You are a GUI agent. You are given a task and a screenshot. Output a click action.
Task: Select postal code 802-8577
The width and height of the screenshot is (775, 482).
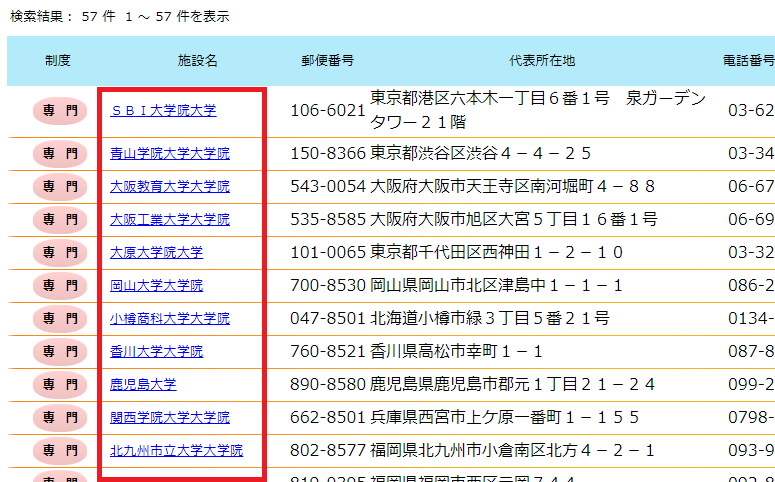328,450
